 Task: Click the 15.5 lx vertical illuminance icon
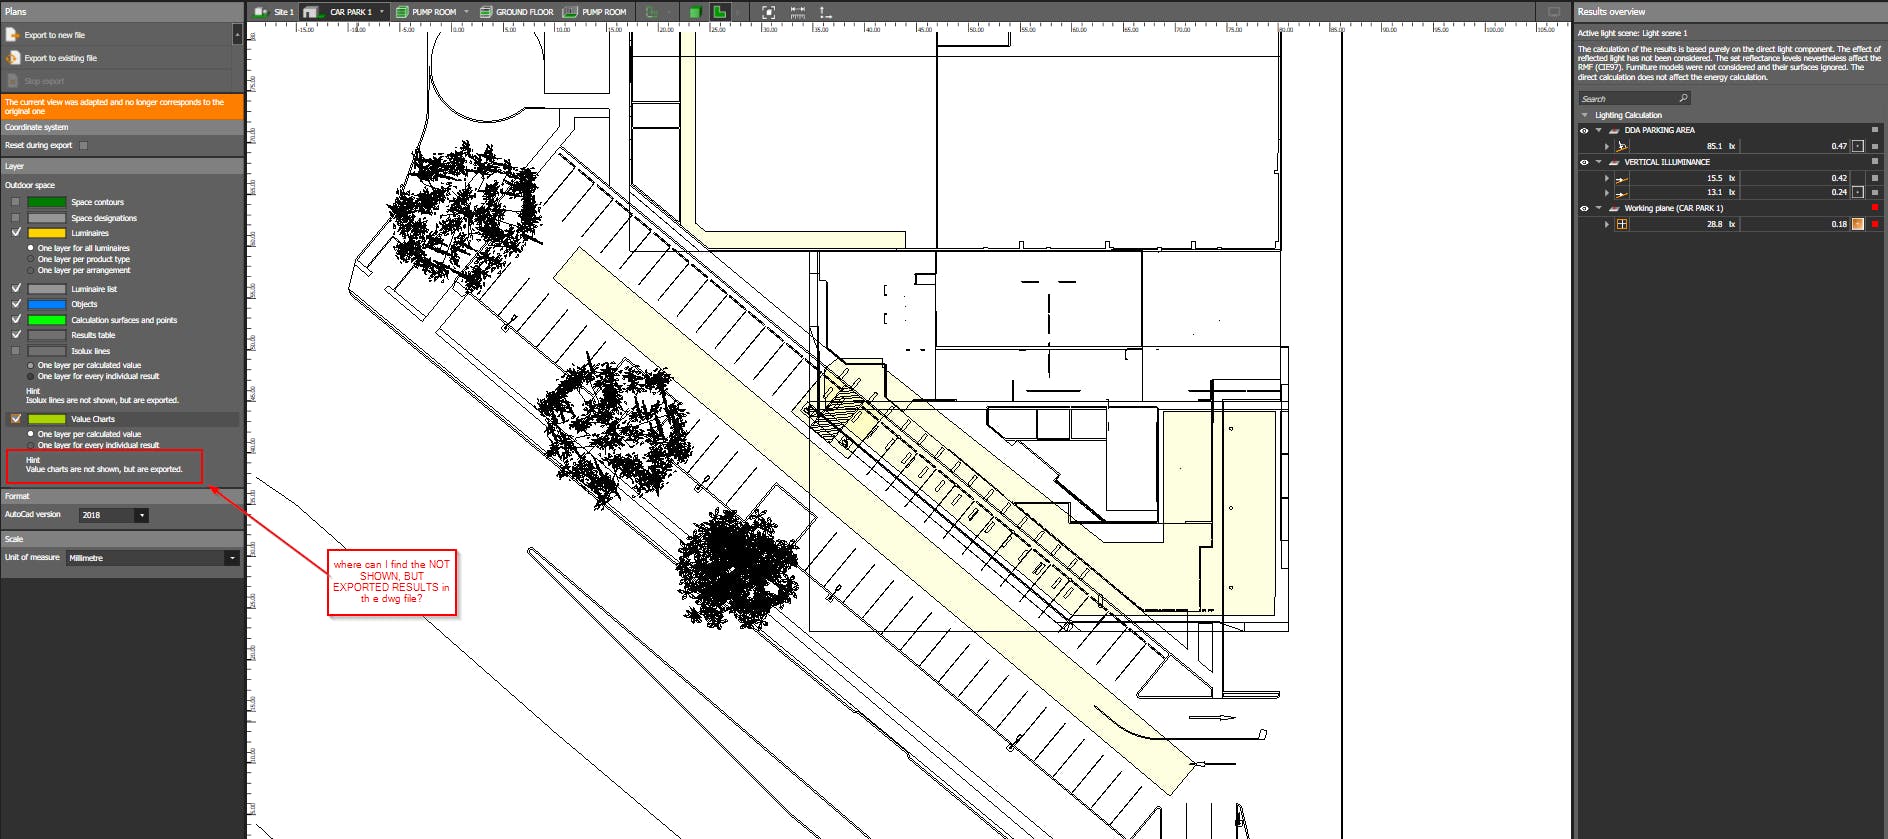pyautogui.click(x=1622, y=178)
